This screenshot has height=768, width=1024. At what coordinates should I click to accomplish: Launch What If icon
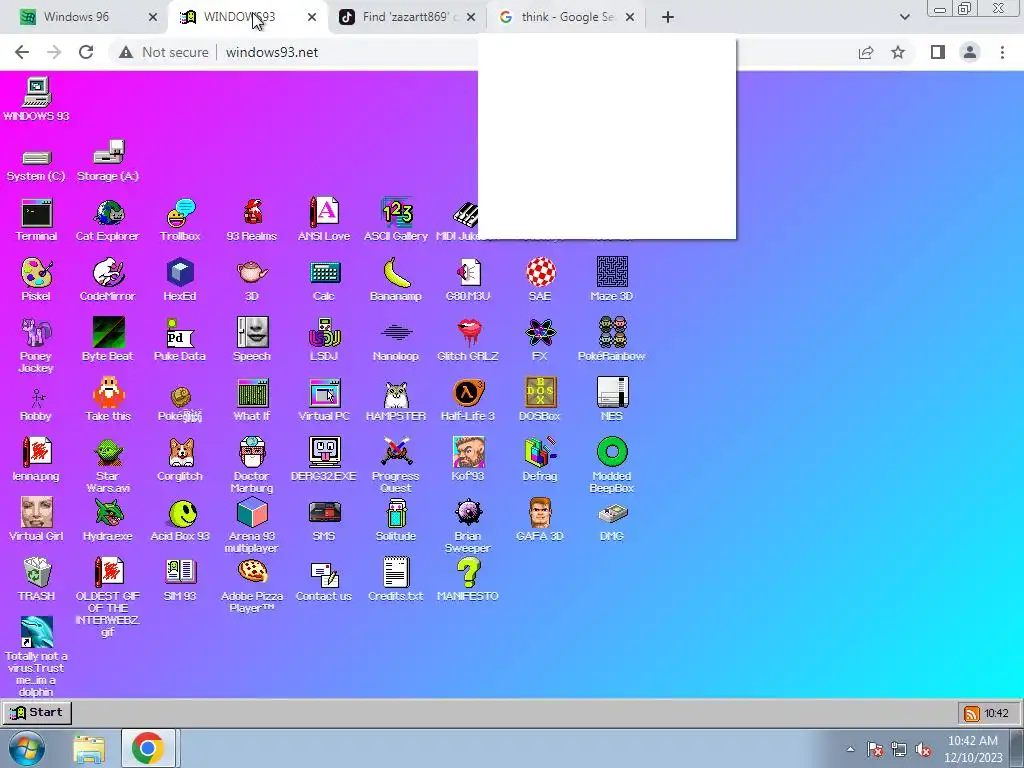(251, 400)
